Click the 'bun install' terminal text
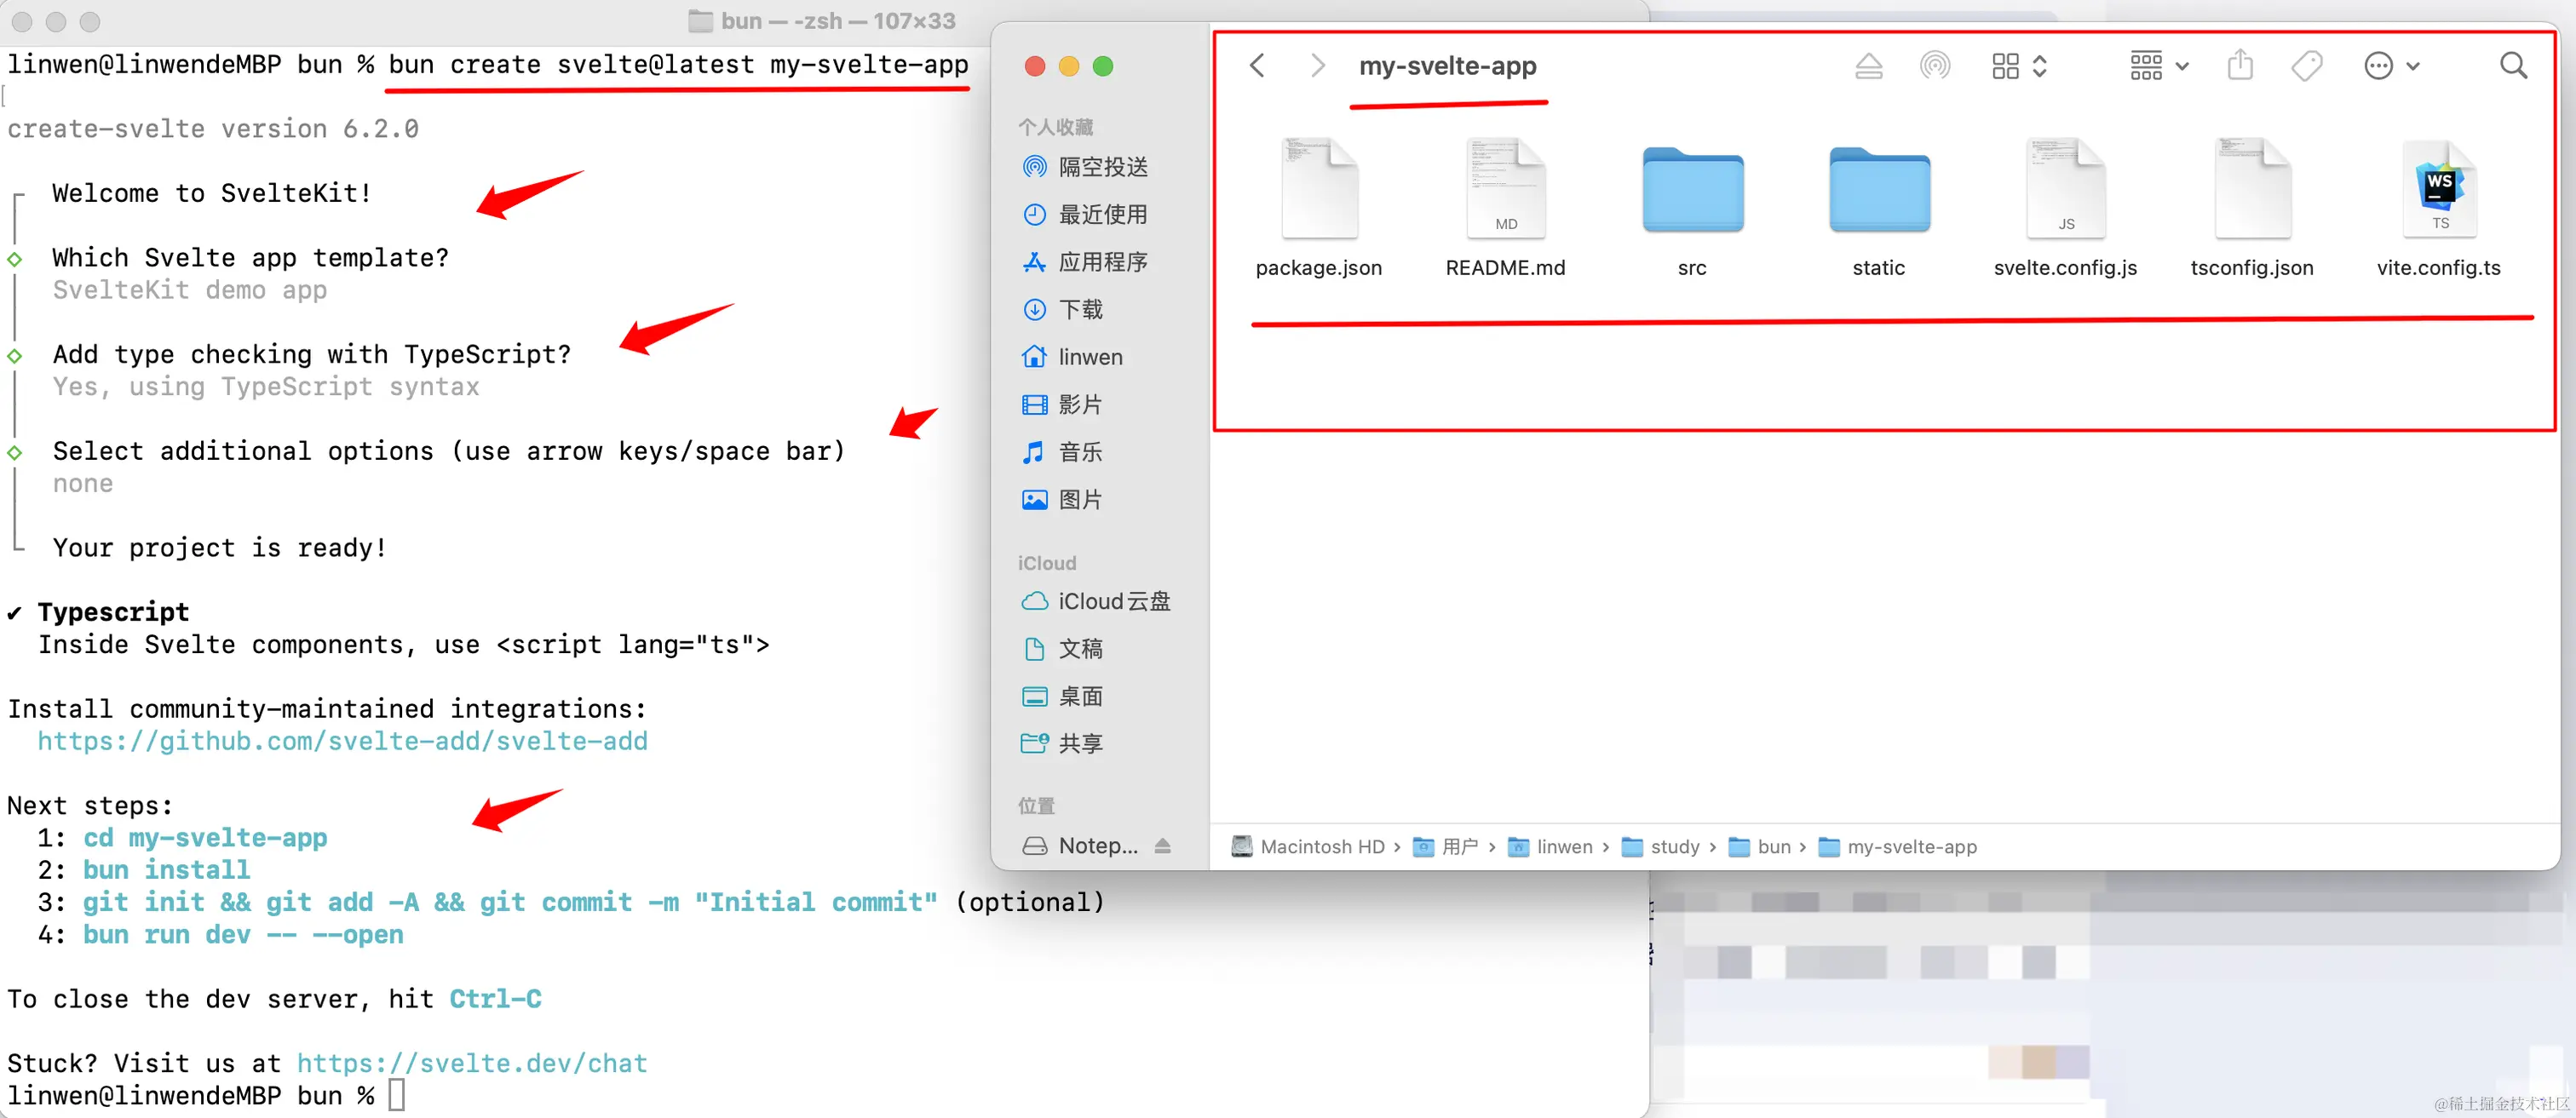This screenshot has width=2576, height=1118. pyautogui.click(x=167, y=870)
